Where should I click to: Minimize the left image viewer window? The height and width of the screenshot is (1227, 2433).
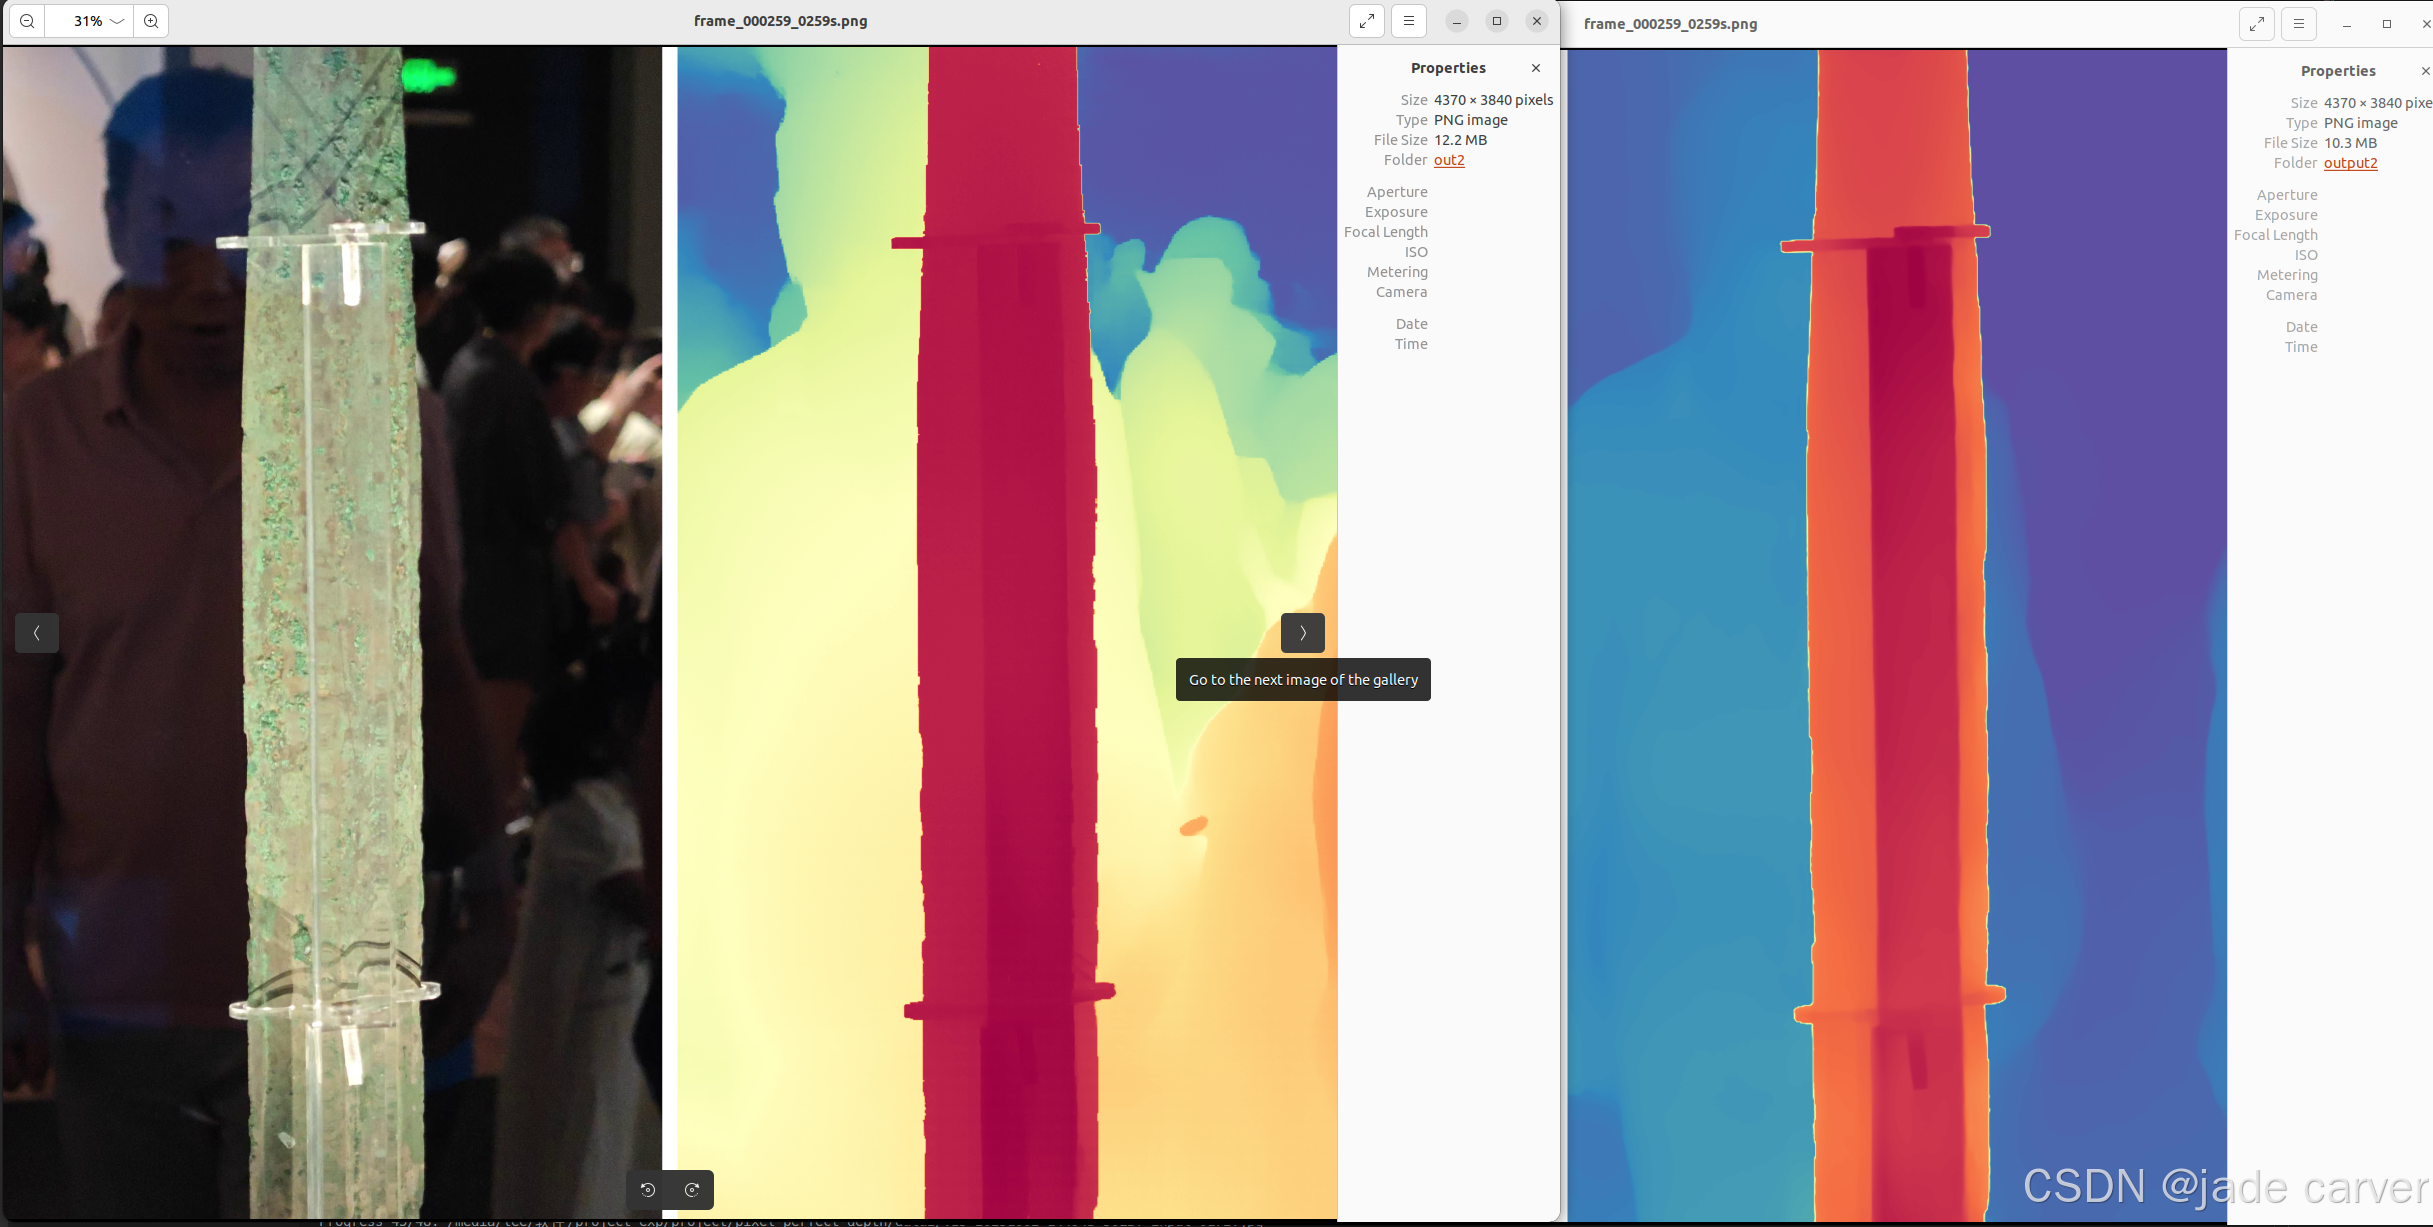point(1457,21)
